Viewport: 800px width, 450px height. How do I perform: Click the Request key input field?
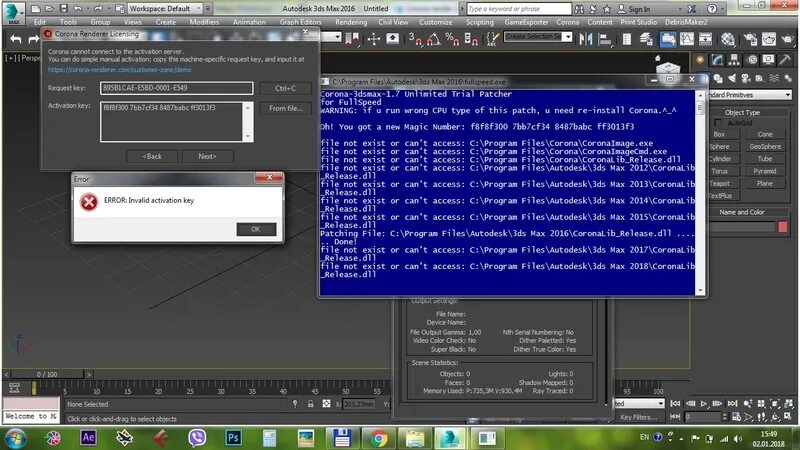point(177,88)
